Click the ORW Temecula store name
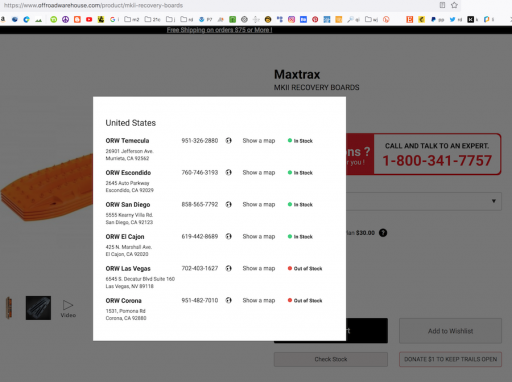 point(127,141)
